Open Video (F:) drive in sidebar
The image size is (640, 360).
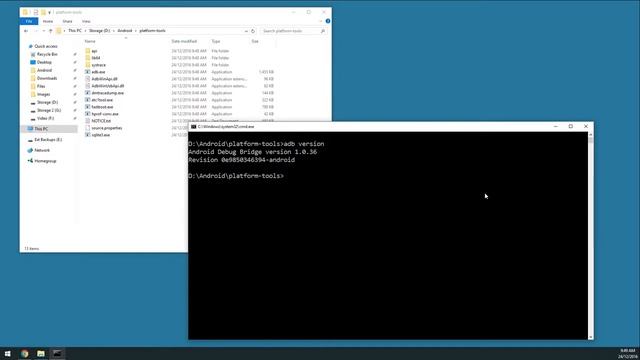click(x=45, y=118)
